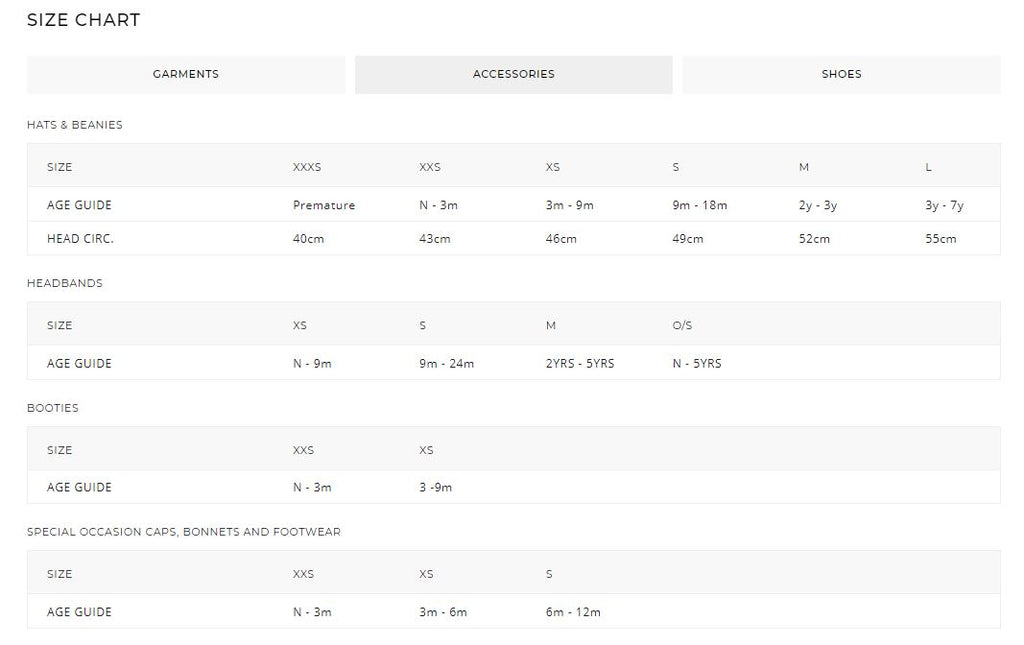Click the SIZE CHART heading
This screenshot has height=645, width=1024.
84,20
